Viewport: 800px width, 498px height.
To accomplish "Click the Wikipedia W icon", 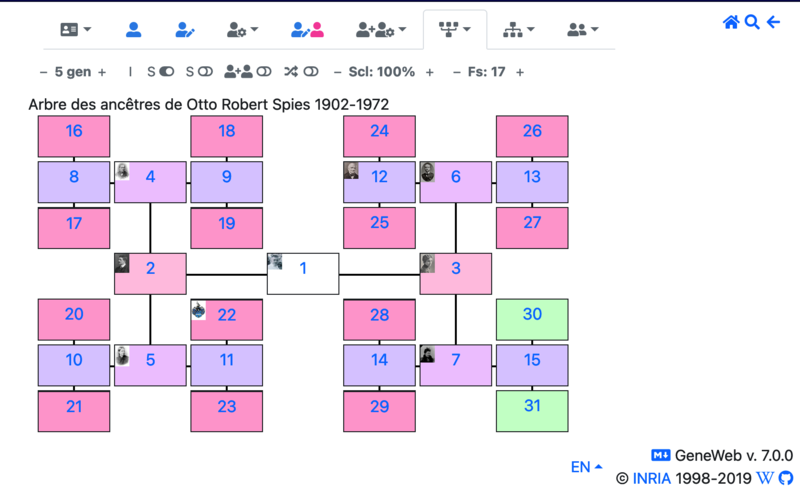I will tap(765, 478).
